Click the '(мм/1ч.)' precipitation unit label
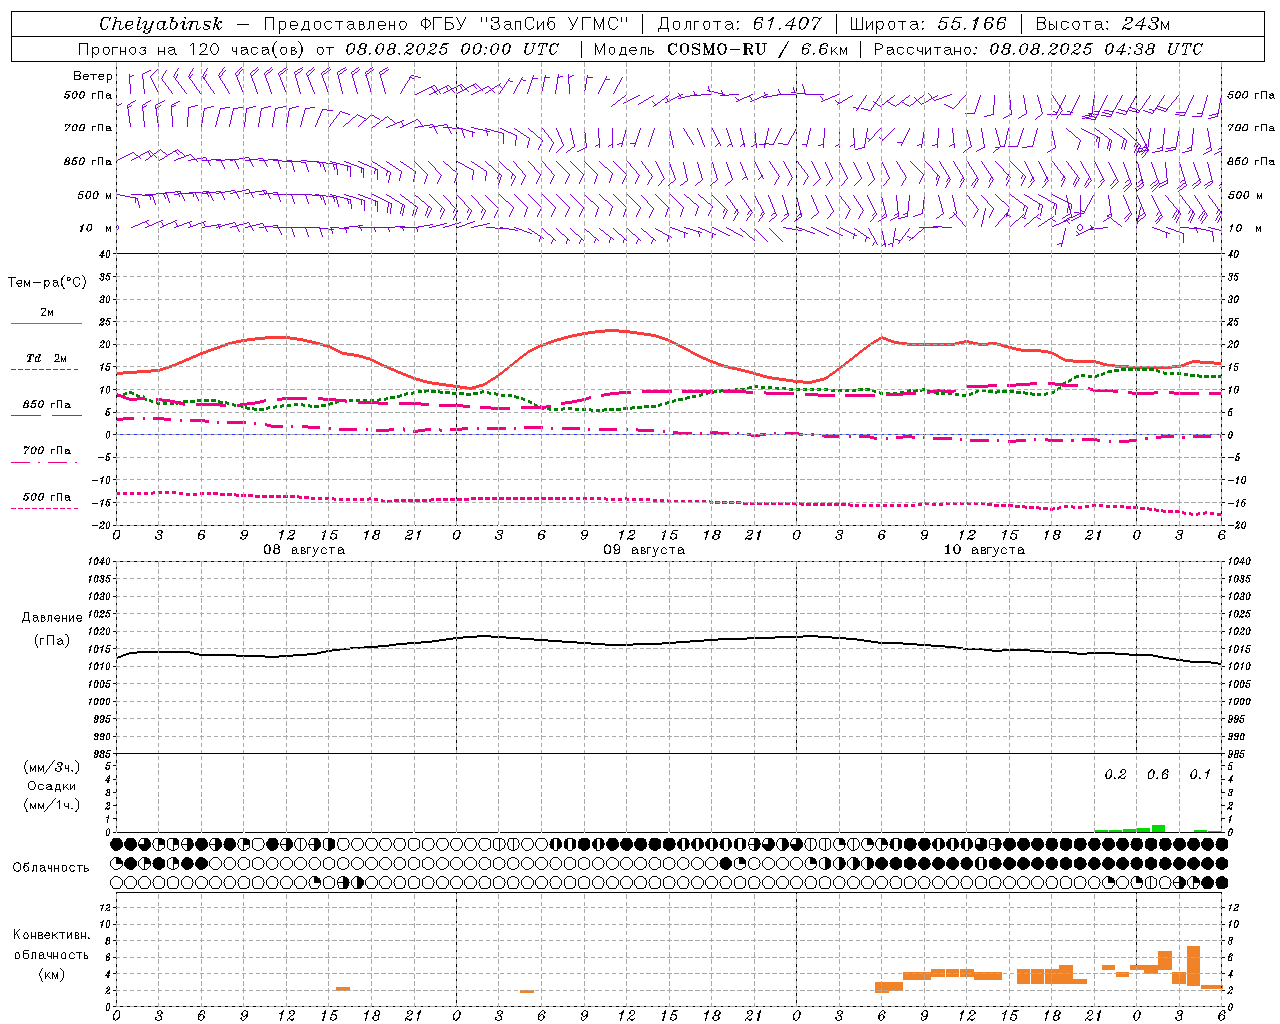Viewport: 1280px width, 1024px height. tap(52, 805)
